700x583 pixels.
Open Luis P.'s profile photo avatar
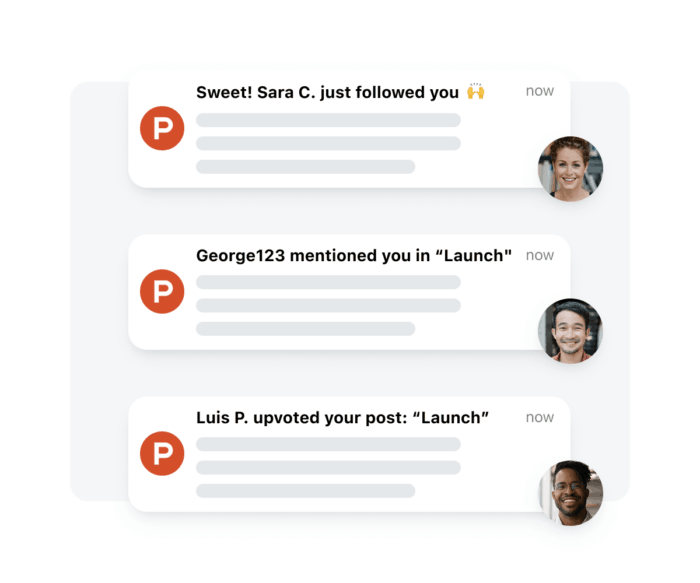pyautogui.click(x=570, y=492)
